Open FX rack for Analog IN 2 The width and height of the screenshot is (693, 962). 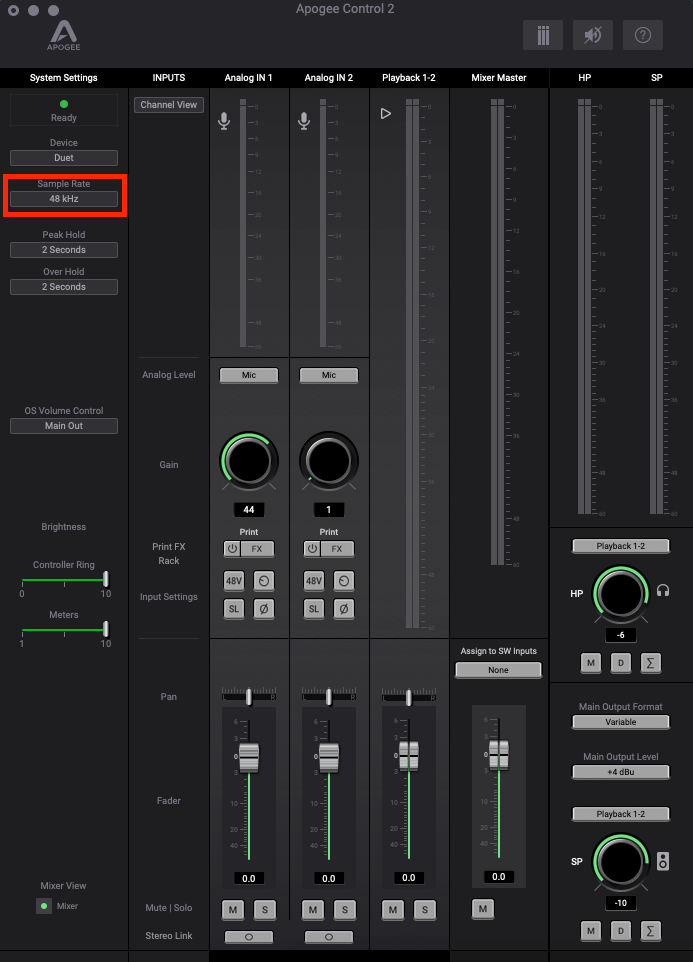[337, 548]
